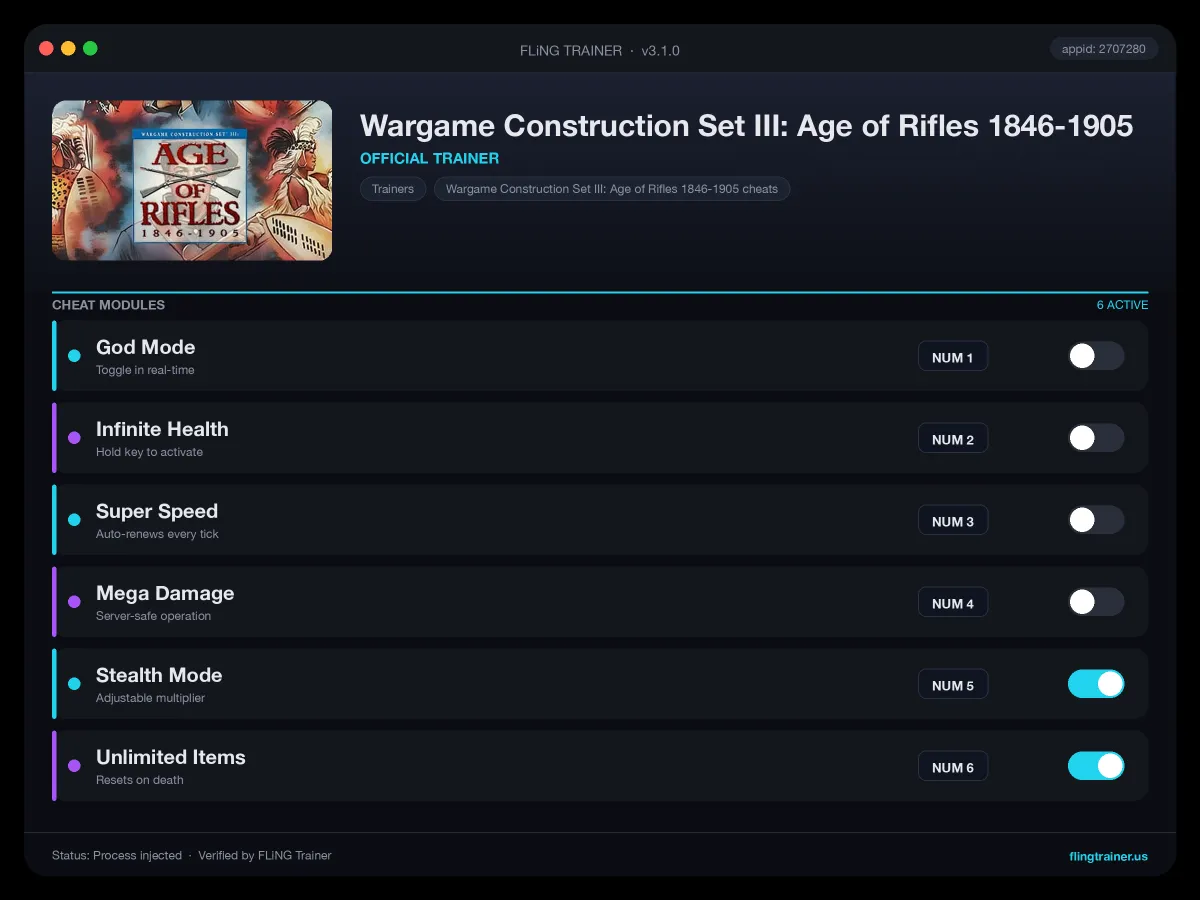Select the NUM 3 hotkey badge
The width and height of the screenshot is (1200, 900).
click(x=953, y=521)
